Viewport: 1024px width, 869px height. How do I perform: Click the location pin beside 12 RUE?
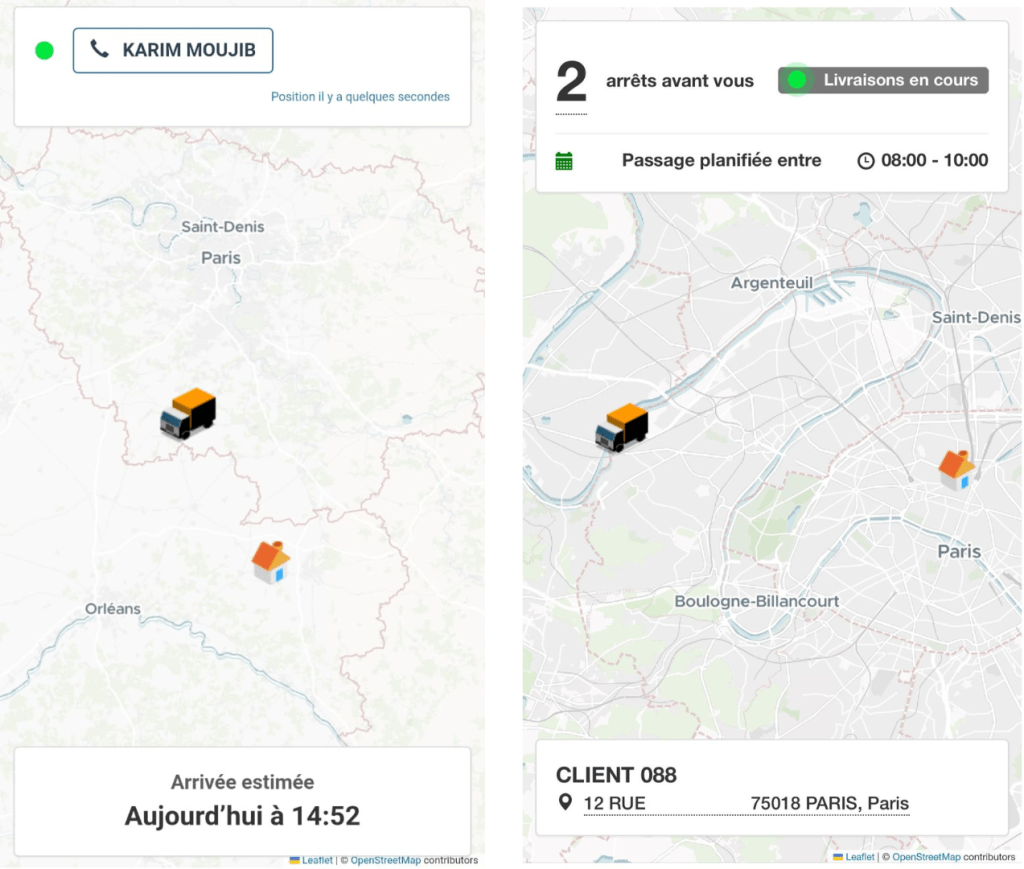tap(565, 803)
